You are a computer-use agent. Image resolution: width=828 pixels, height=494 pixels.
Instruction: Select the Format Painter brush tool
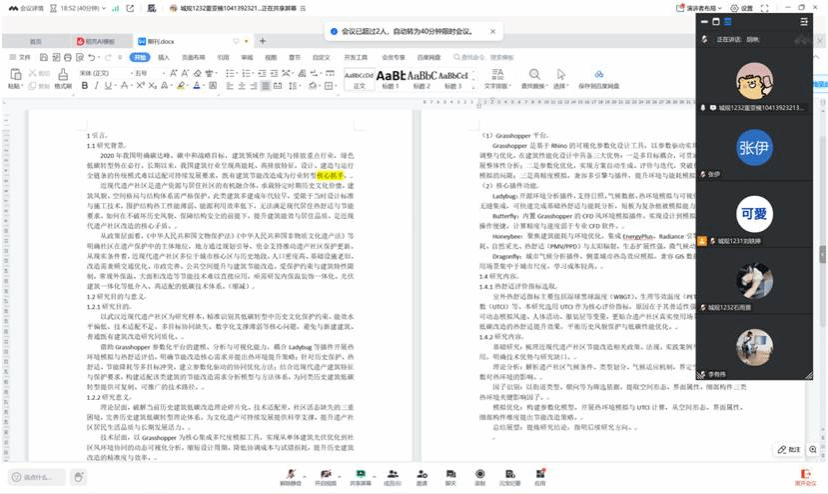(63, 74)
